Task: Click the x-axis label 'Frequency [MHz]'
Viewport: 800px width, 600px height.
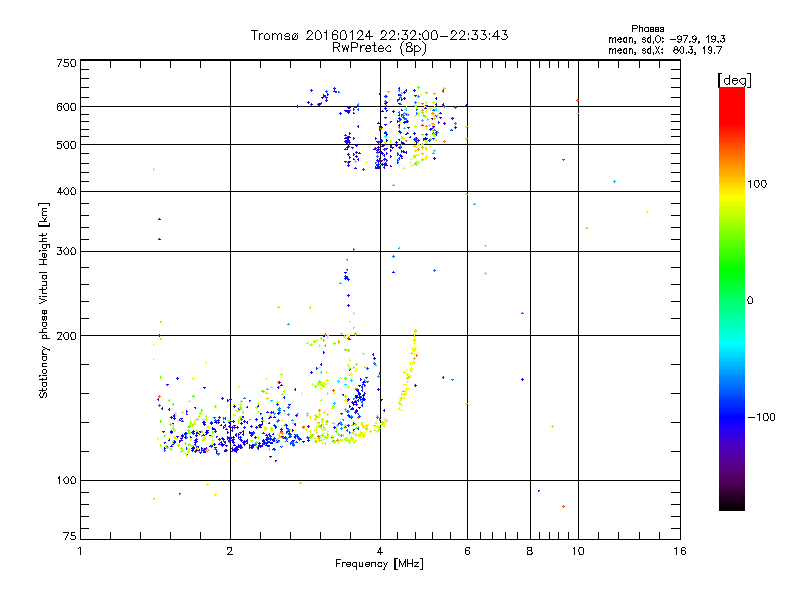Action: (x=379, y=564)
